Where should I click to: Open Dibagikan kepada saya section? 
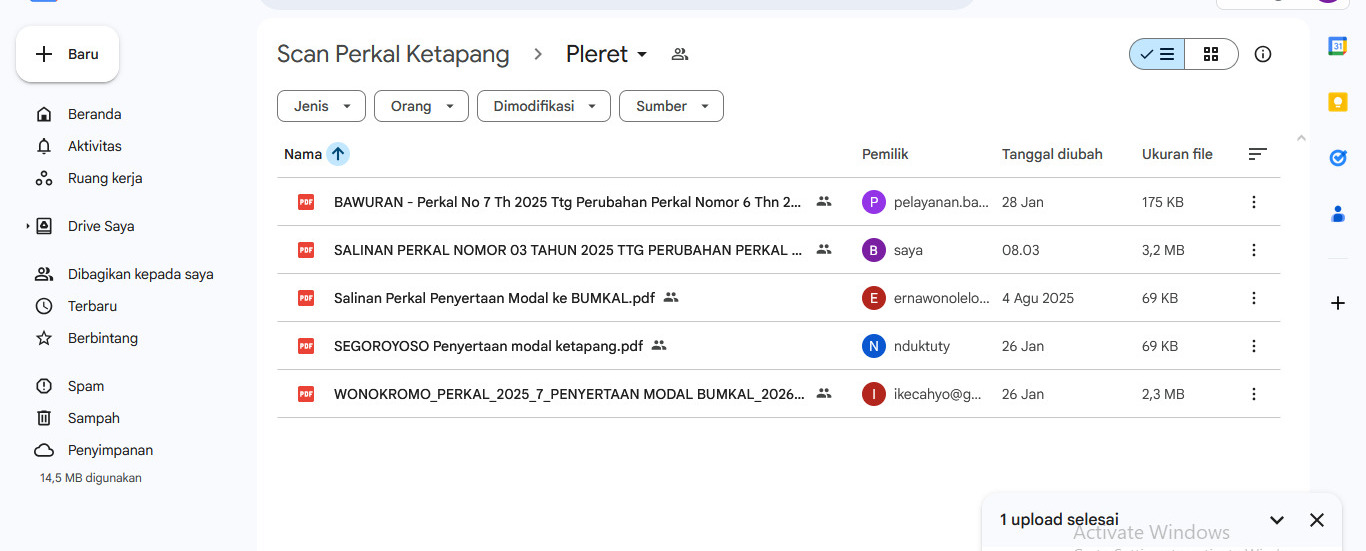[140, 274]
